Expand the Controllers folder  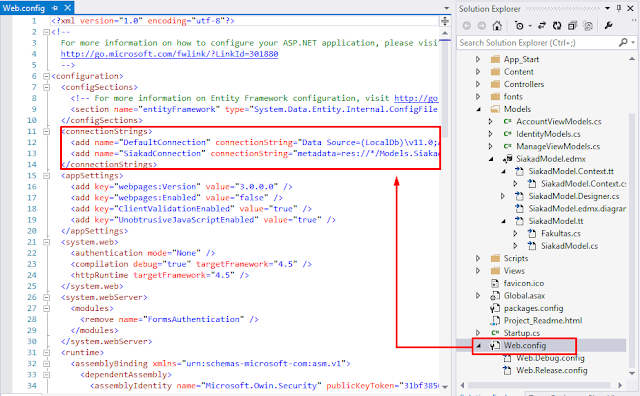(478, 84)
